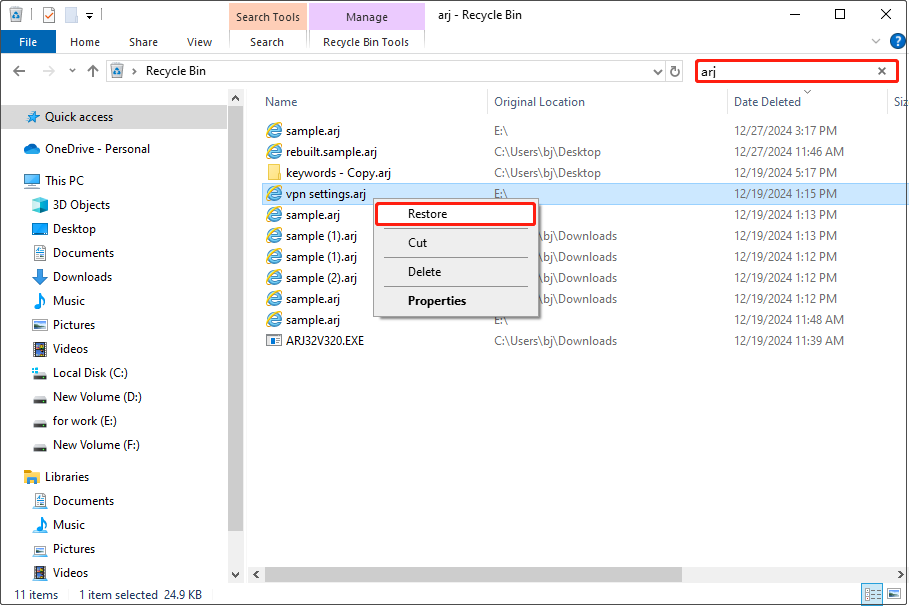Open Help with the question mark icon
Screen dimensions: 909x607
click(x=897, y=41)
